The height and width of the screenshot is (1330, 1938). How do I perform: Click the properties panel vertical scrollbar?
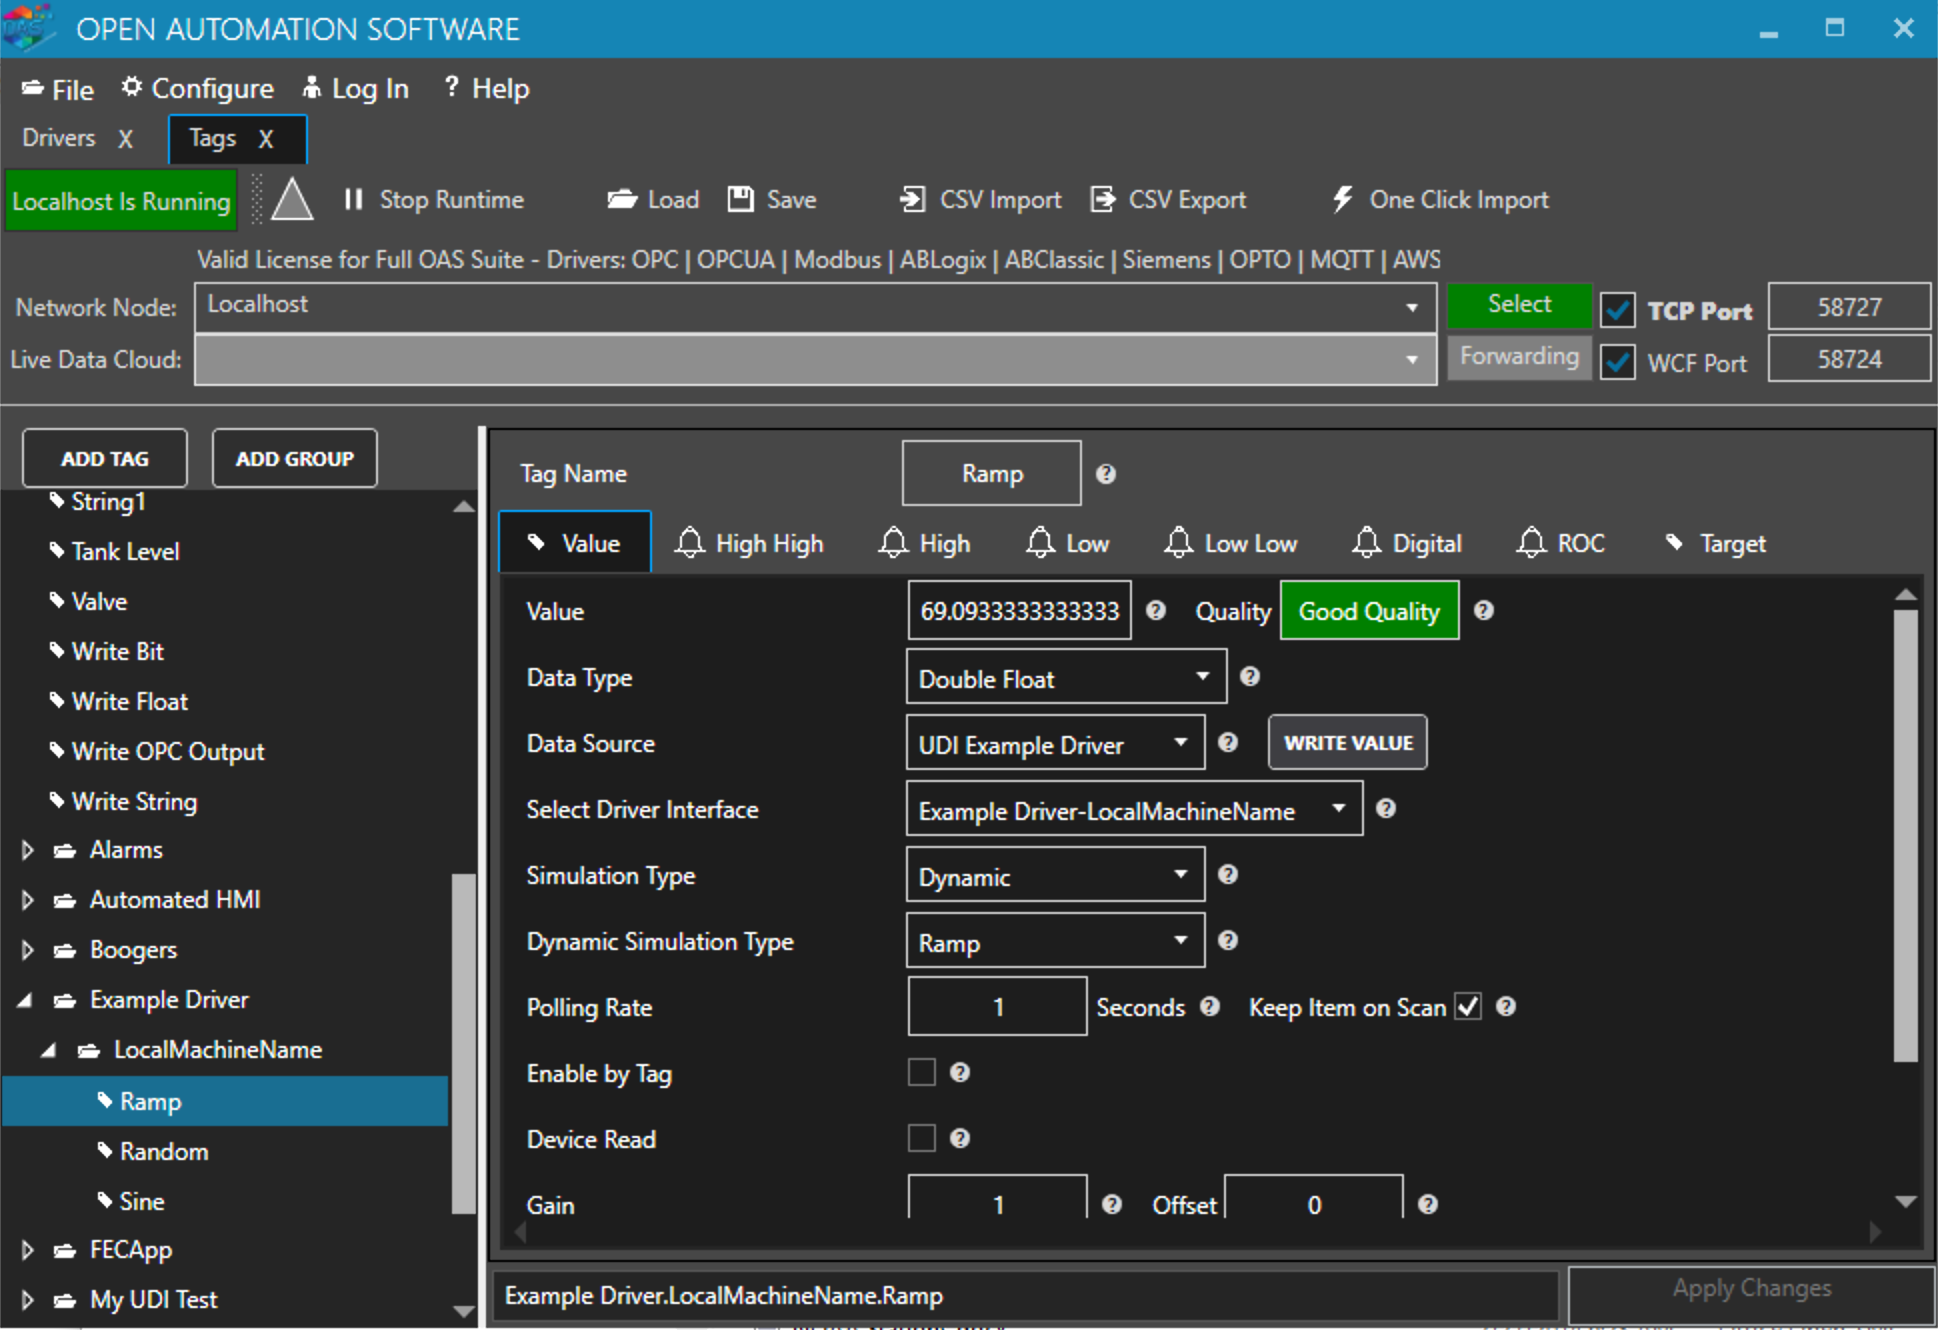pos(1905,834)
